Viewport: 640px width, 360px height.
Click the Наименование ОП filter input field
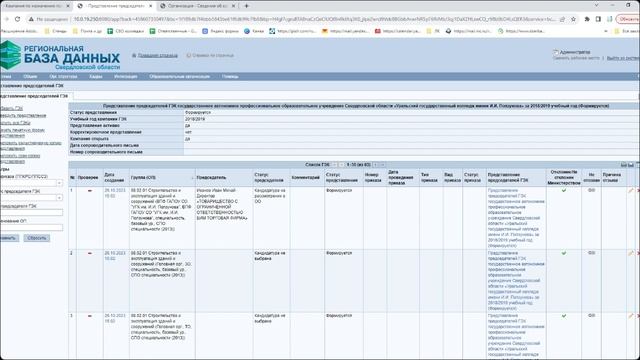tap(31, 227)
